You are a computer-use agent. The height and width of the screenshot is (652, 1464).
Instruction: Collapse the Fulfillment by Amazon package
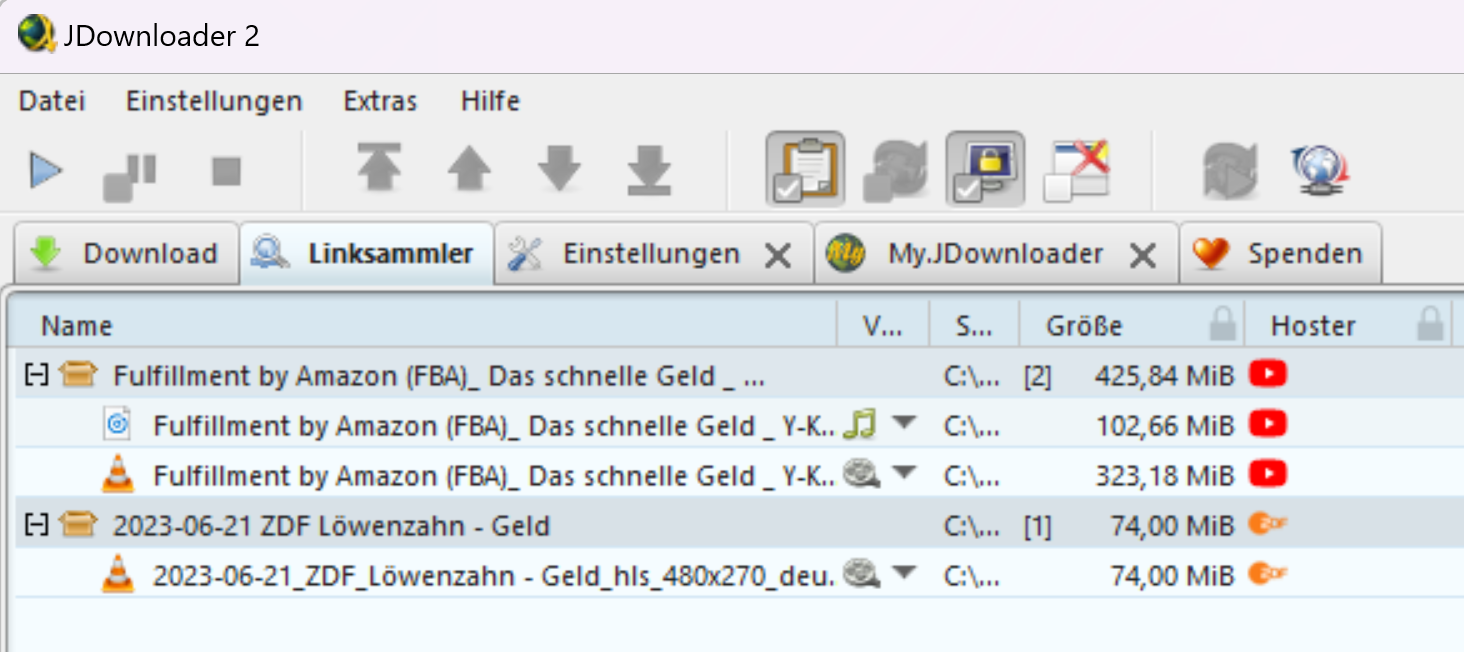tap(36, 375)
